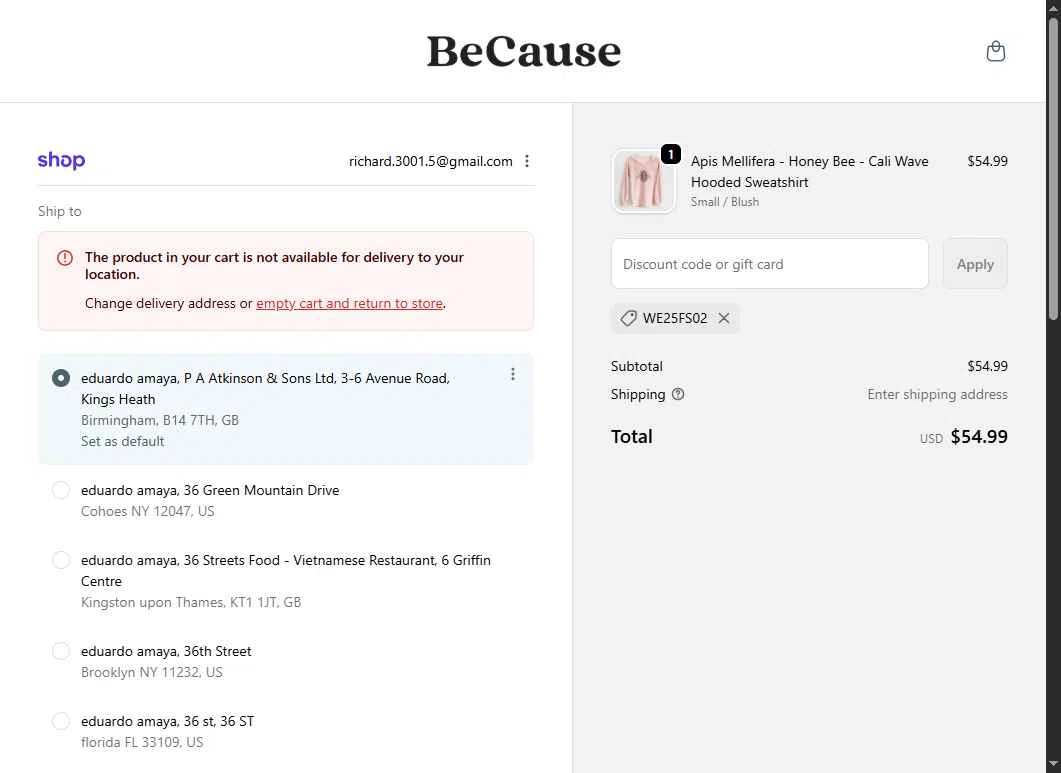
Task: Click the florida FL 33109, US text
Action: click(x=142, y=742)
